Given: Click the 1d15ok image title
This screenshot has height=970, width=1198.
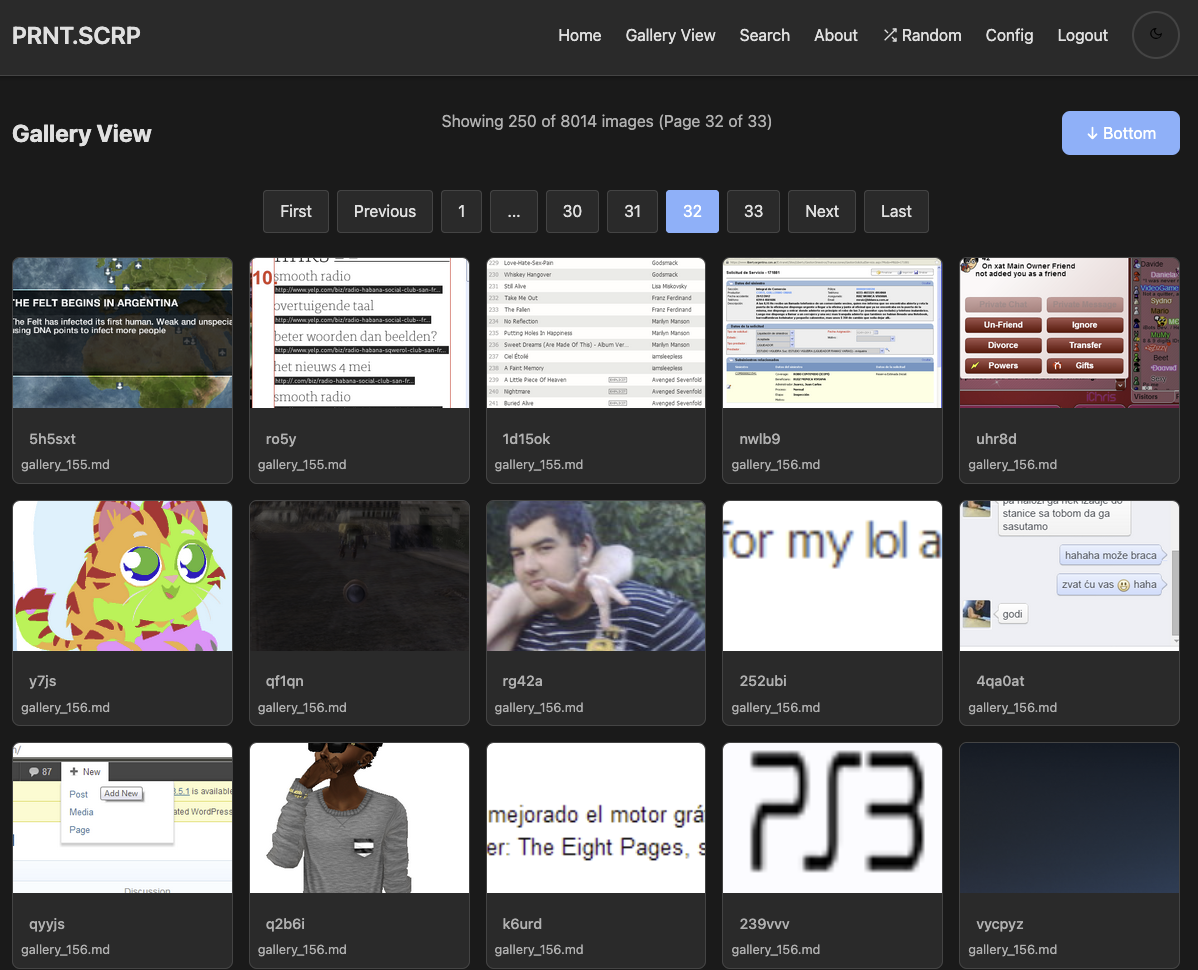Looking at the screenshot, I should pos(526,439).
